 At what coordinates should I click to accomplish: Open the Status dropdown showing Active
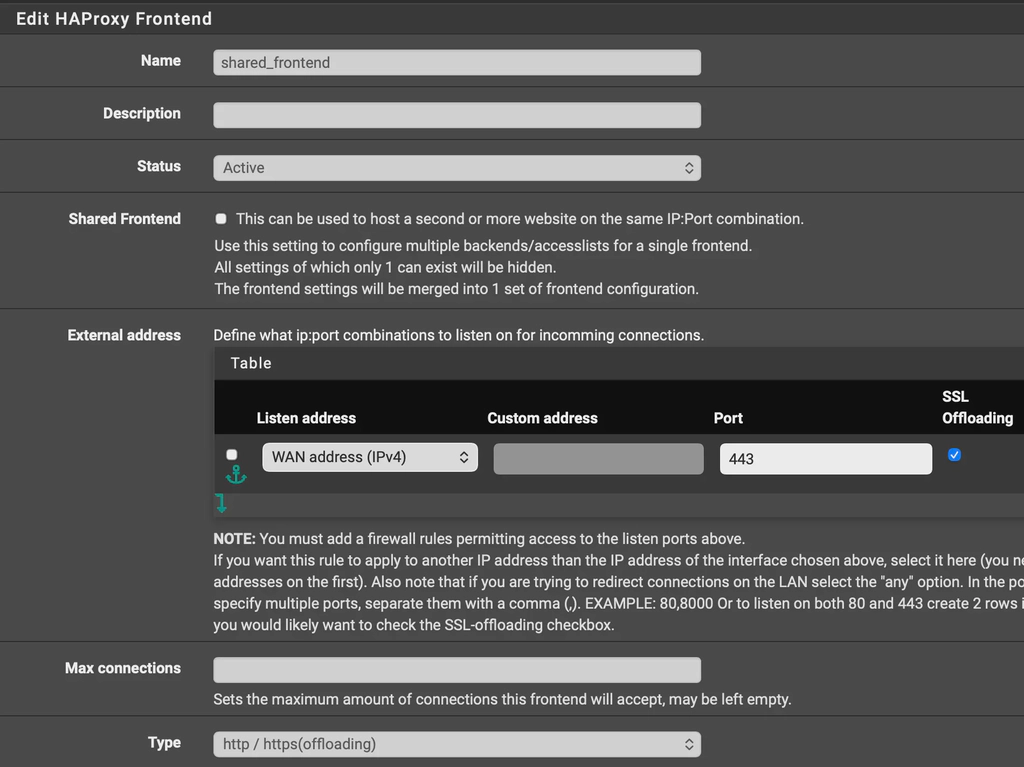(x=456, y=167)
